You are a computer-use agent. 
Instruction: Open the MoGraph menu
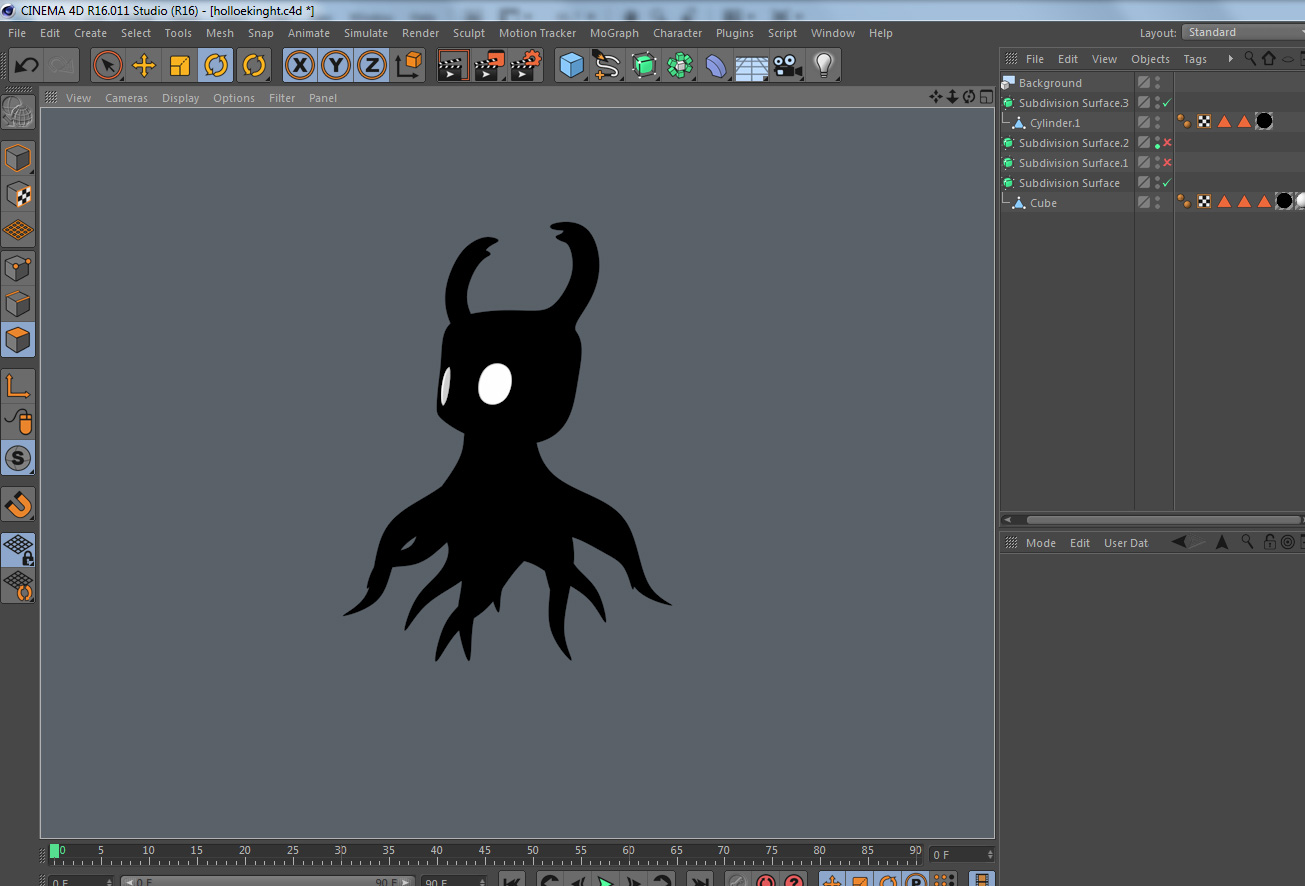tap(614, 33)
